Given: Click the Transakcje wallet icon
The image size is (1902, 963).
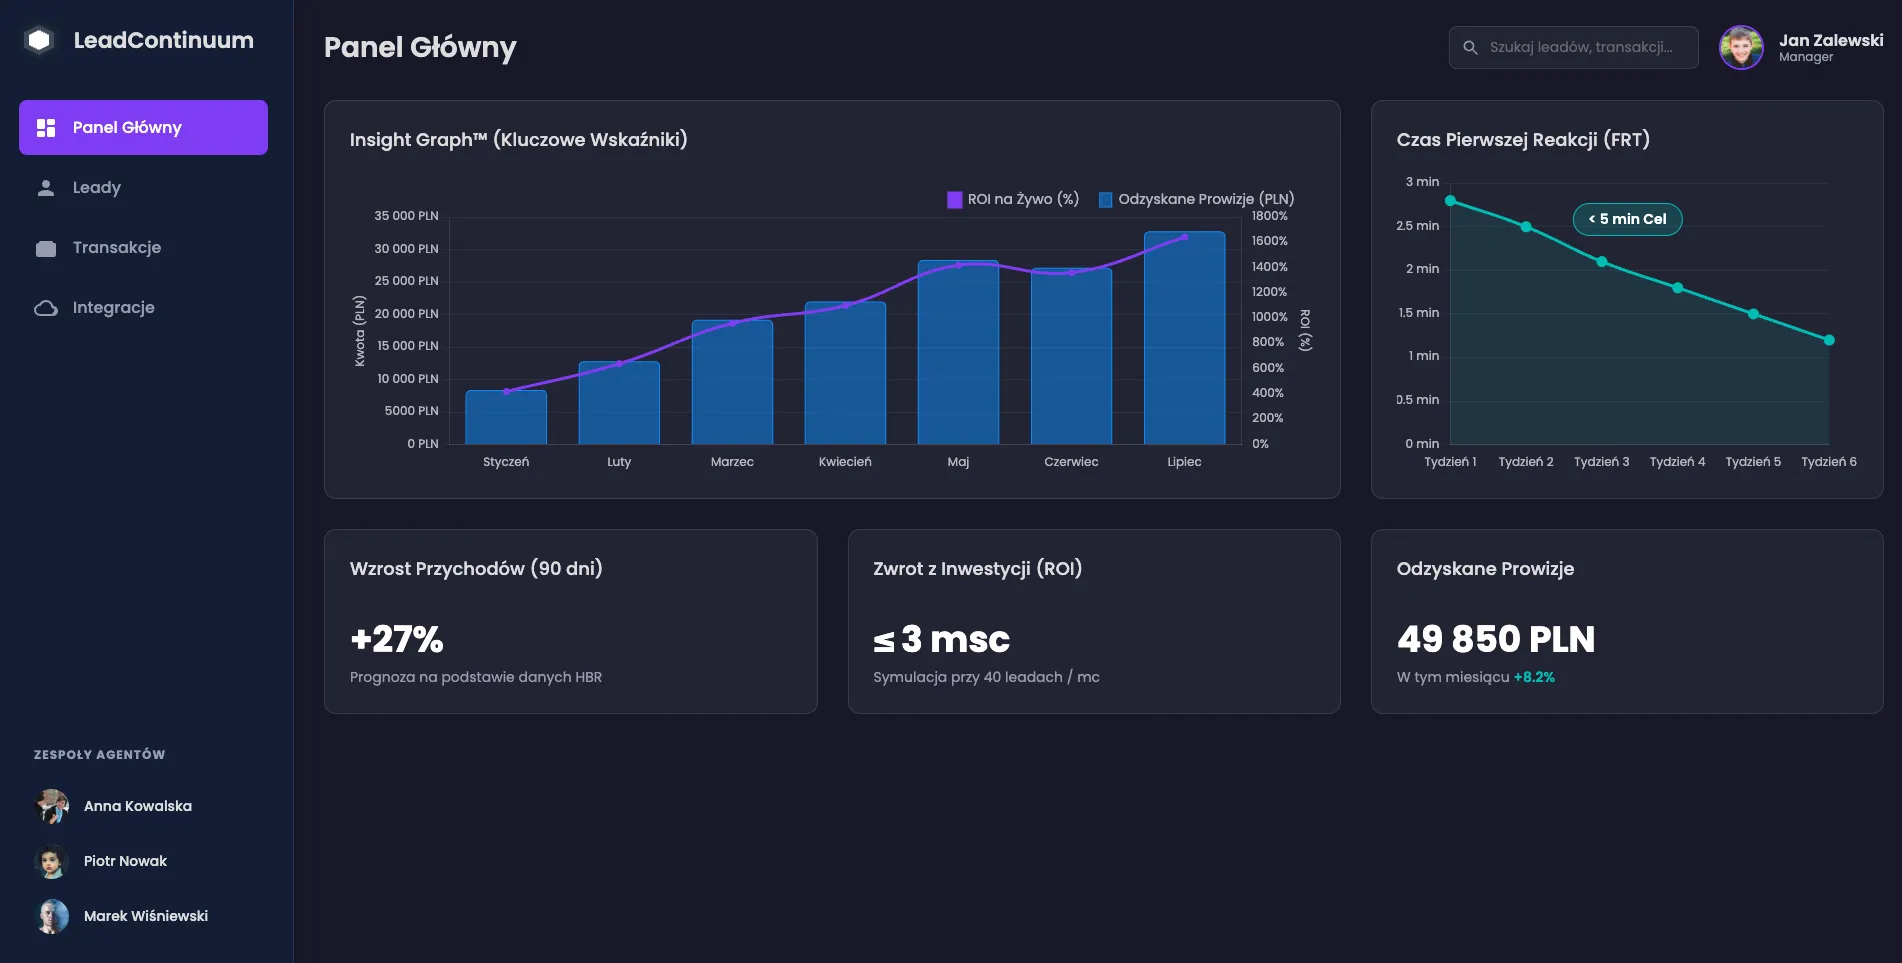Looking at the screenshot, I should click(44, 247).
